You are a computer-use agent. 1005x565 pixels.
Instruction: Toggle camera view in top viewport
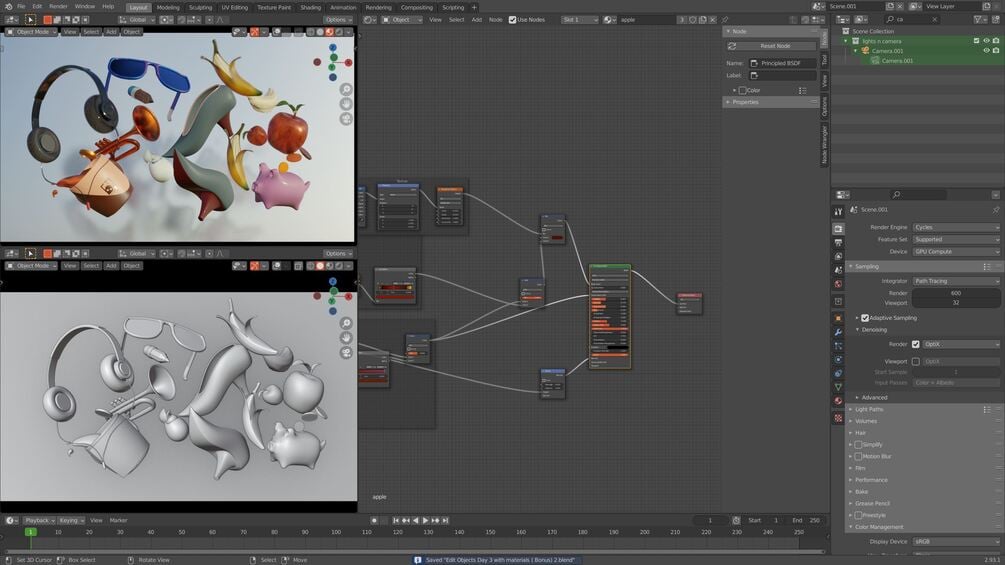point(346,119)
